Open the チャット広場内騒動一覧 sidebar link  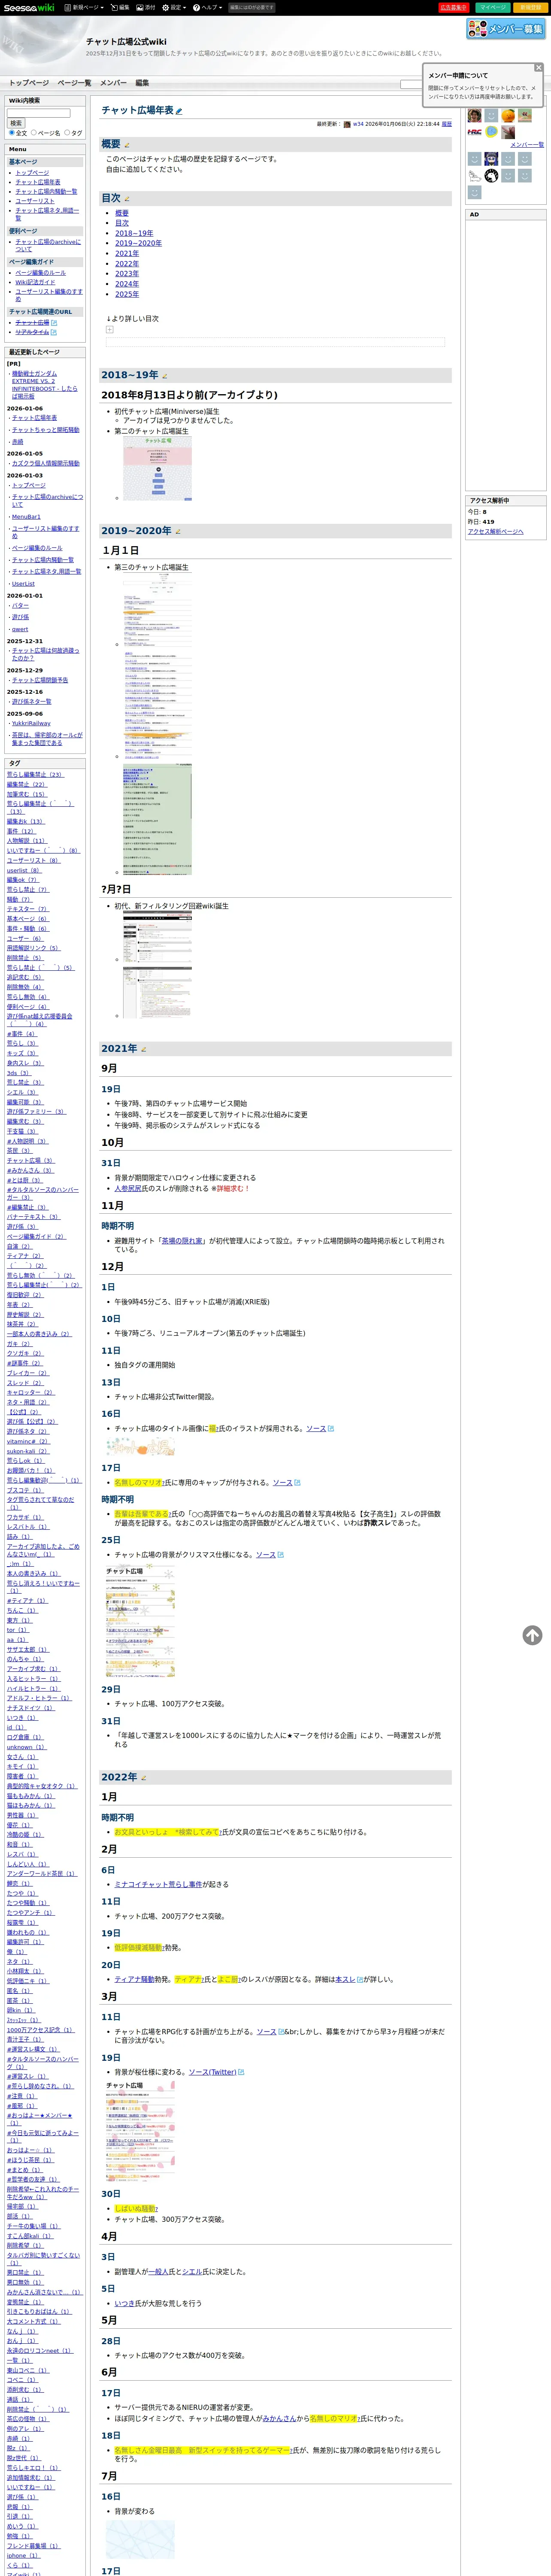tap(46, 191)
